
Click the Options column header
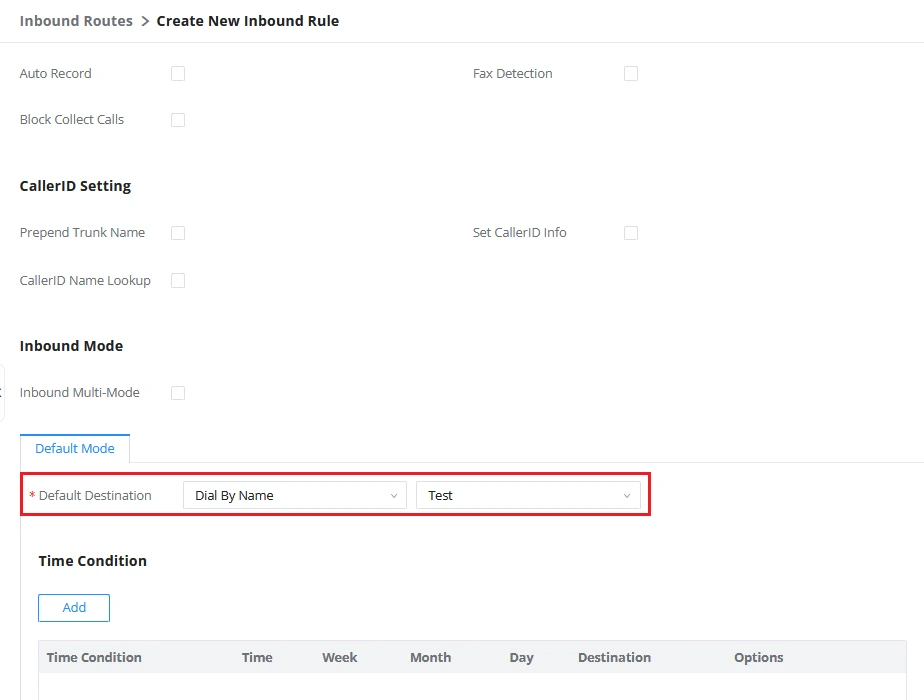click(x=758, y=658)
